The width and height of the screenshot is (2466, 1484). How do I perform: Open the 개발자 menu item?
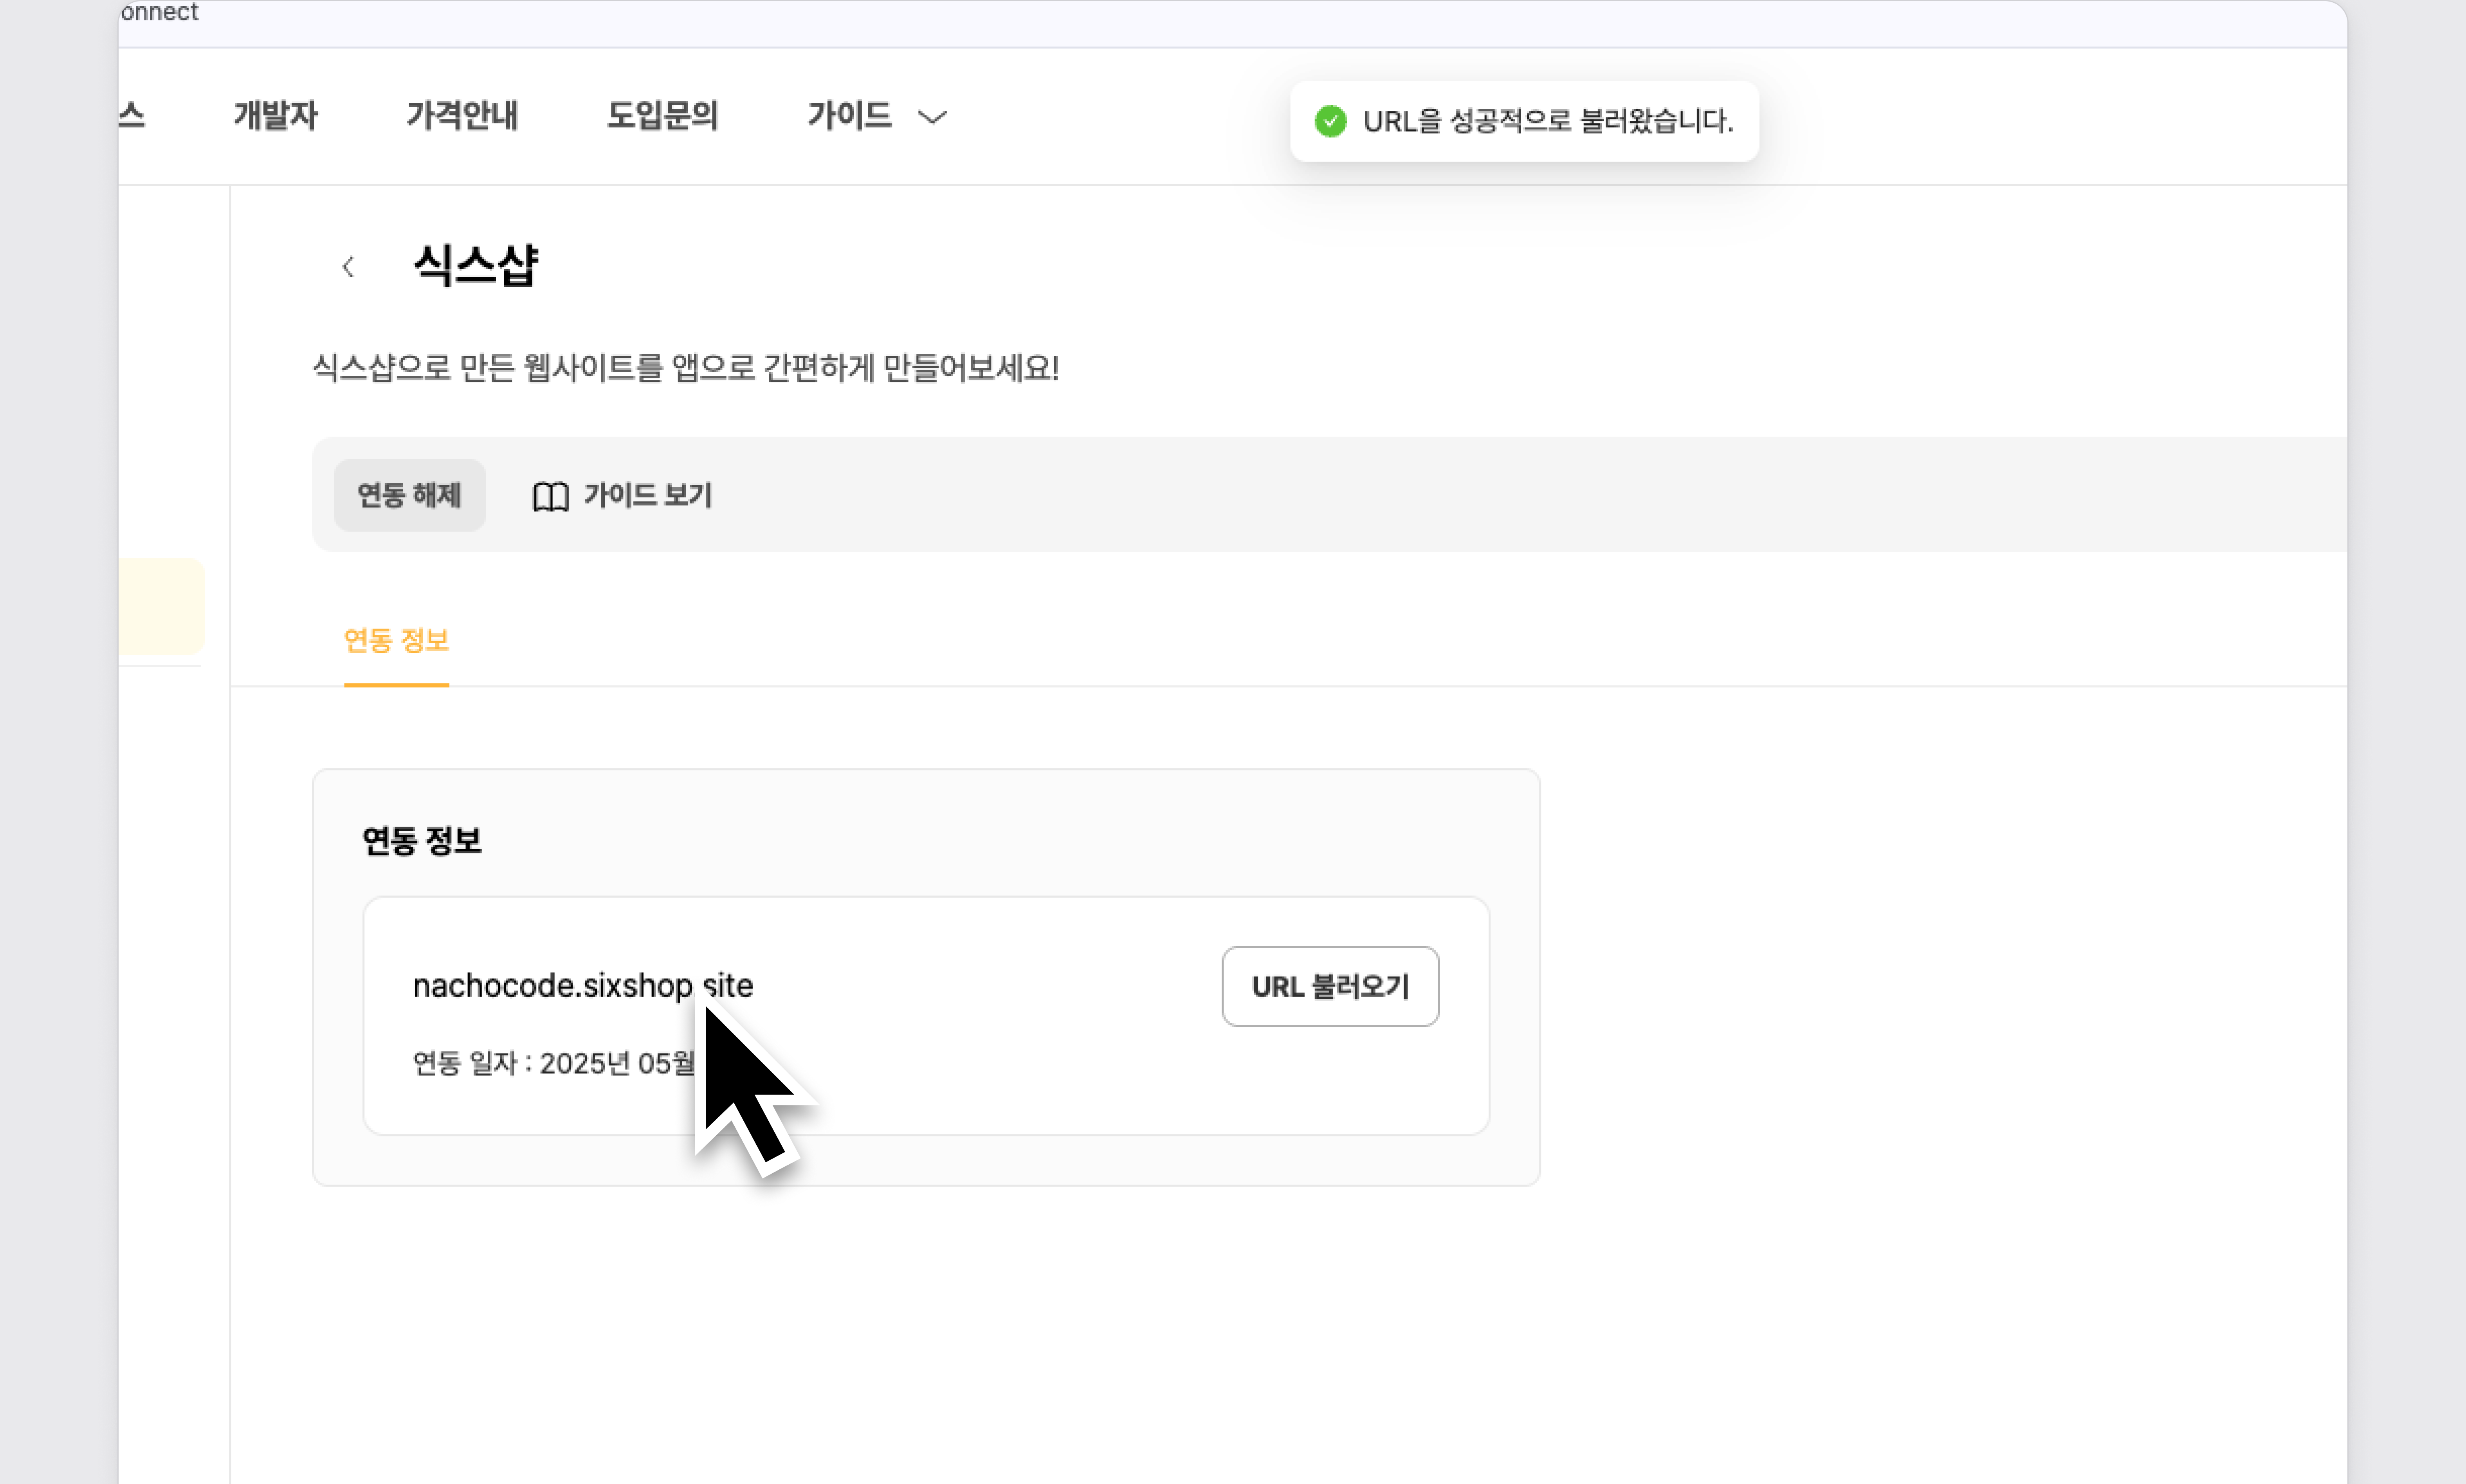[275, 116]
